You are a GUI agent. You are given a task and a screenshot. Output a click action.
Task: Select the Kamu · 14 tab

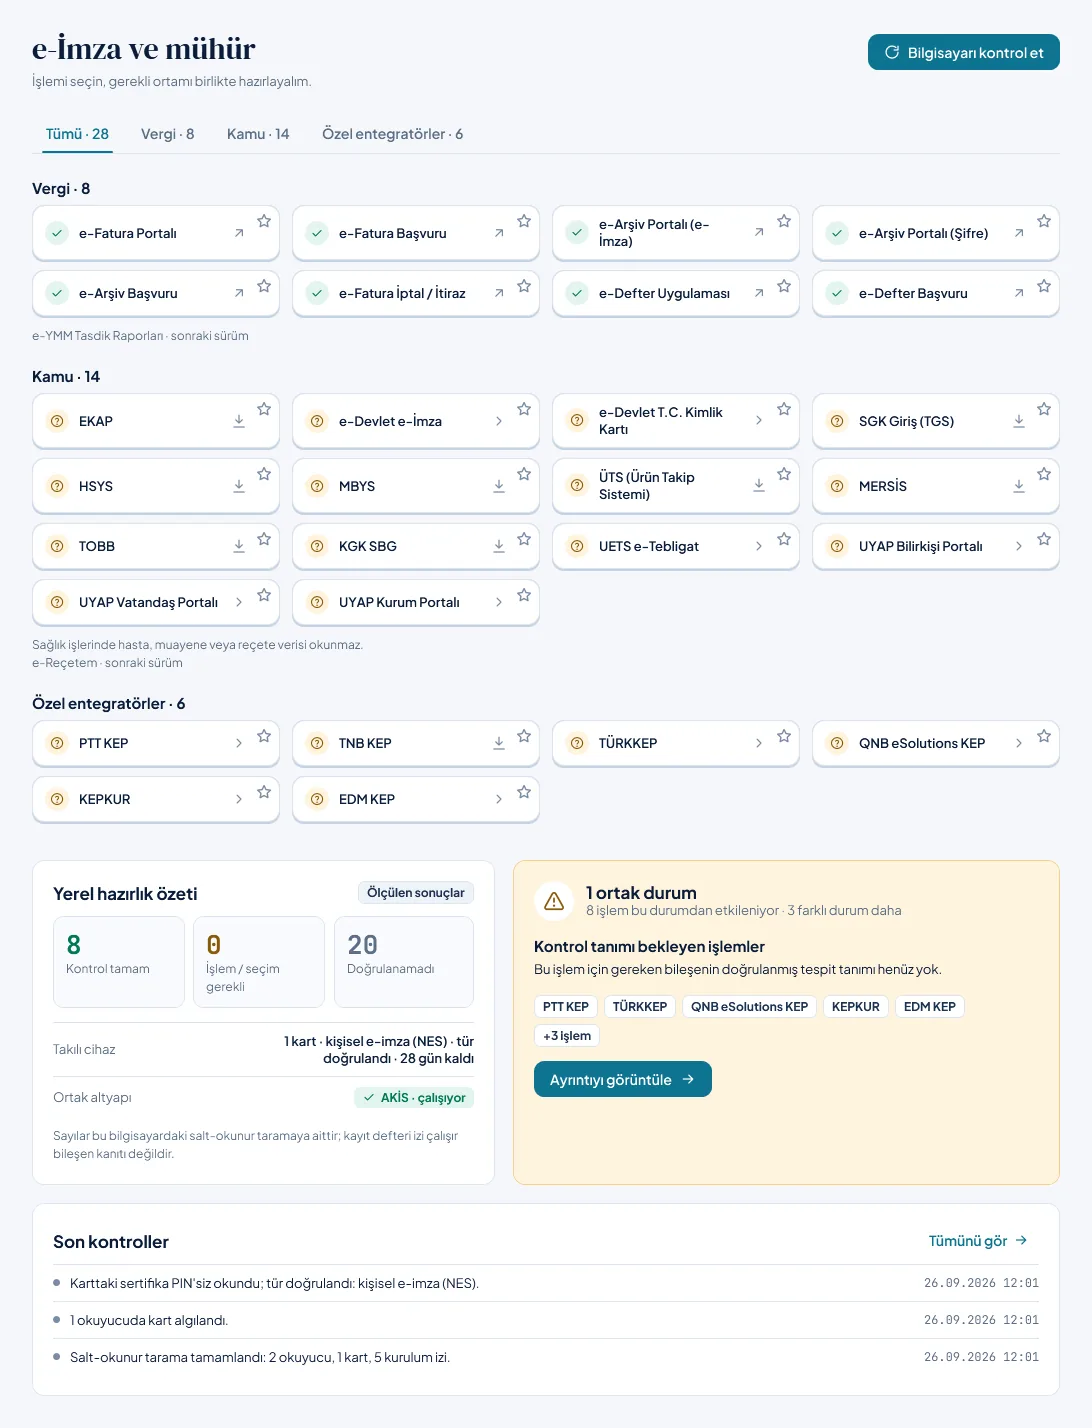258,134
